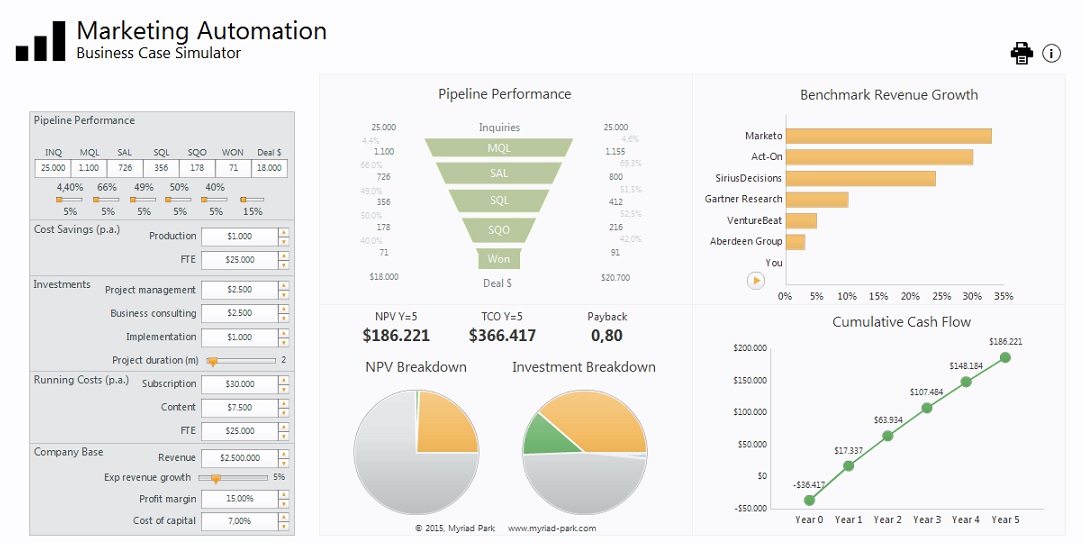Decrease Revenue value with down arrow
The width and height of the screenshot is (1084, 543).
point(284,462)
